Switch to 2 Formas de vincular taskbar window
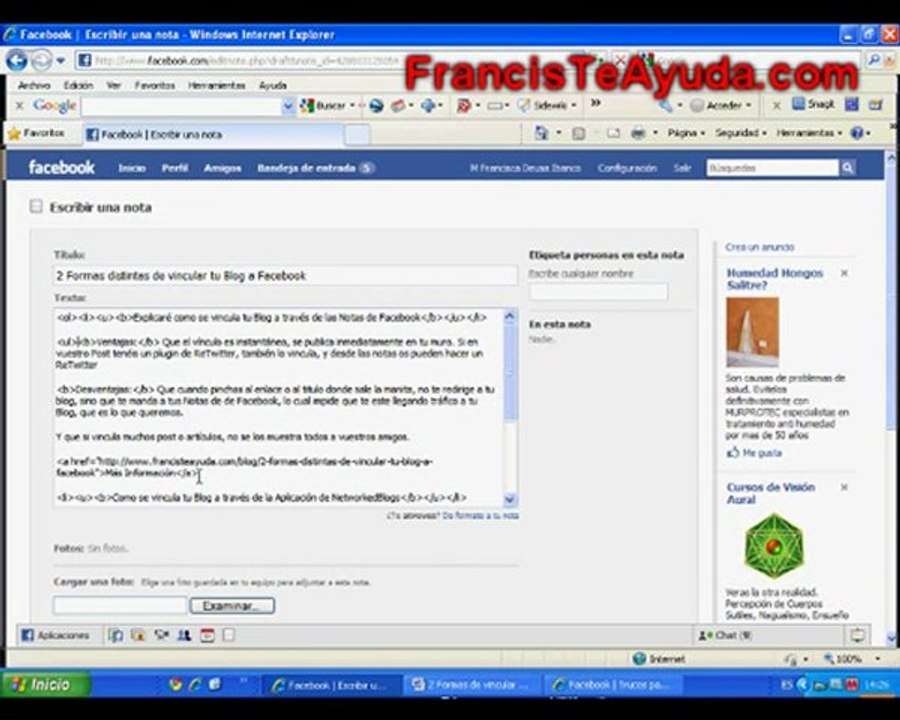The height and width of the screenshot is (720, 900). 471,684
